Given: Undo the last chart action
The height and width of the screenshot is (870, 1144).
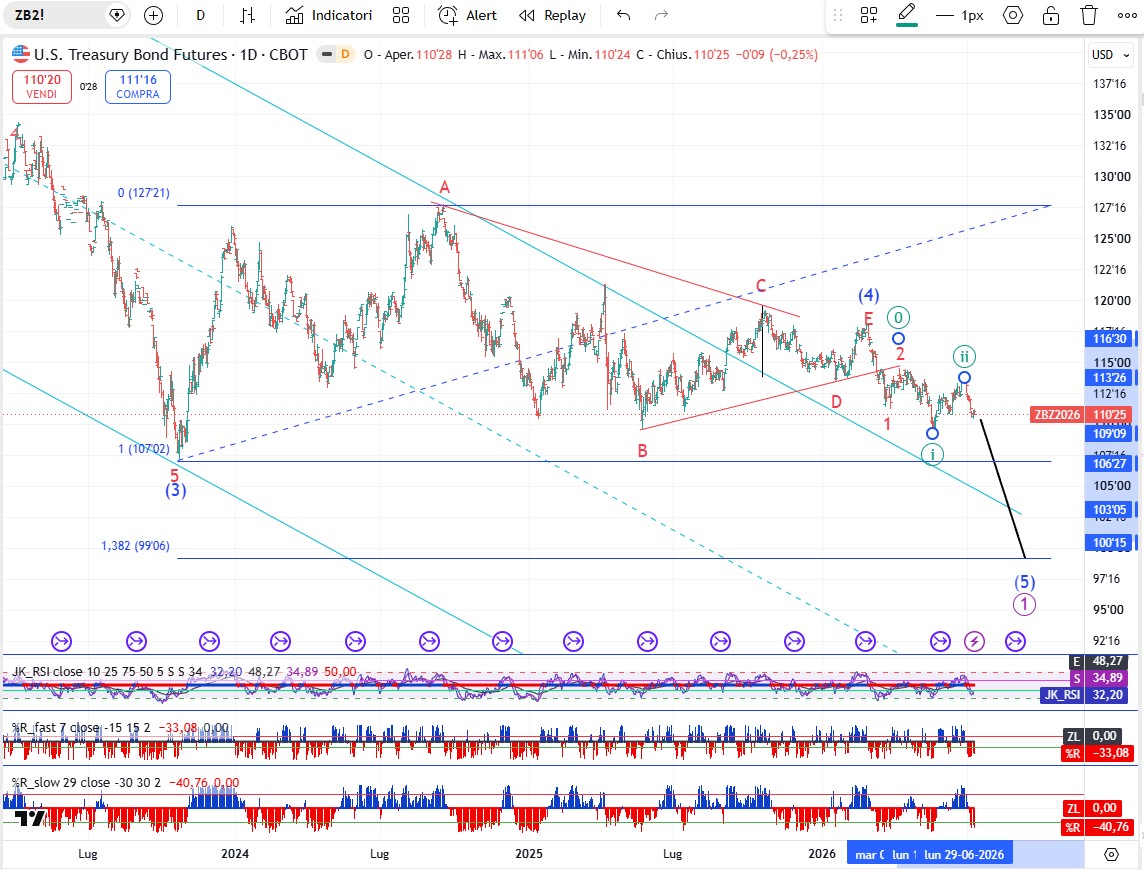Looking at the screenshot, I should click(x=623, y=15).
